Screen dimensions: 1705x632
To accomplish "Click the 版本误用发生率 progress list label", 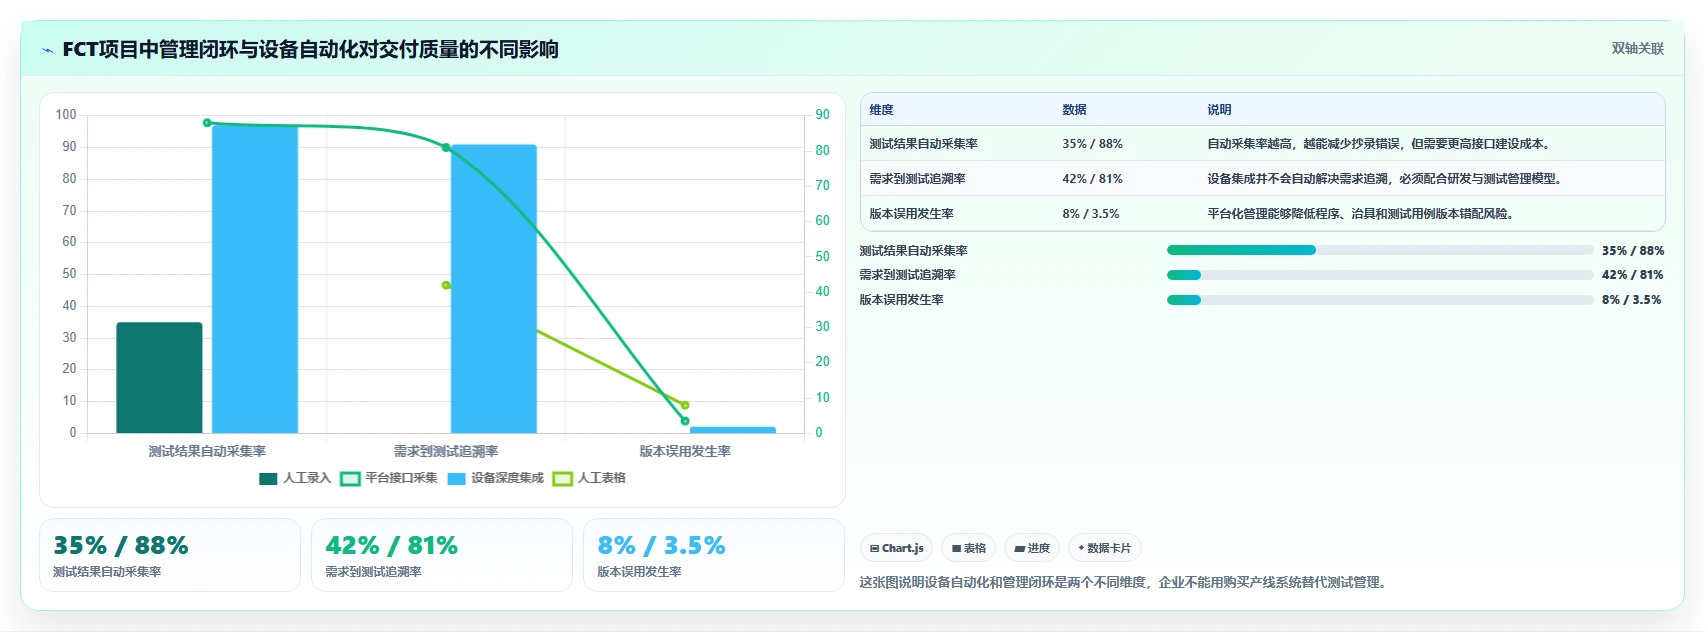I will point(902,300).
